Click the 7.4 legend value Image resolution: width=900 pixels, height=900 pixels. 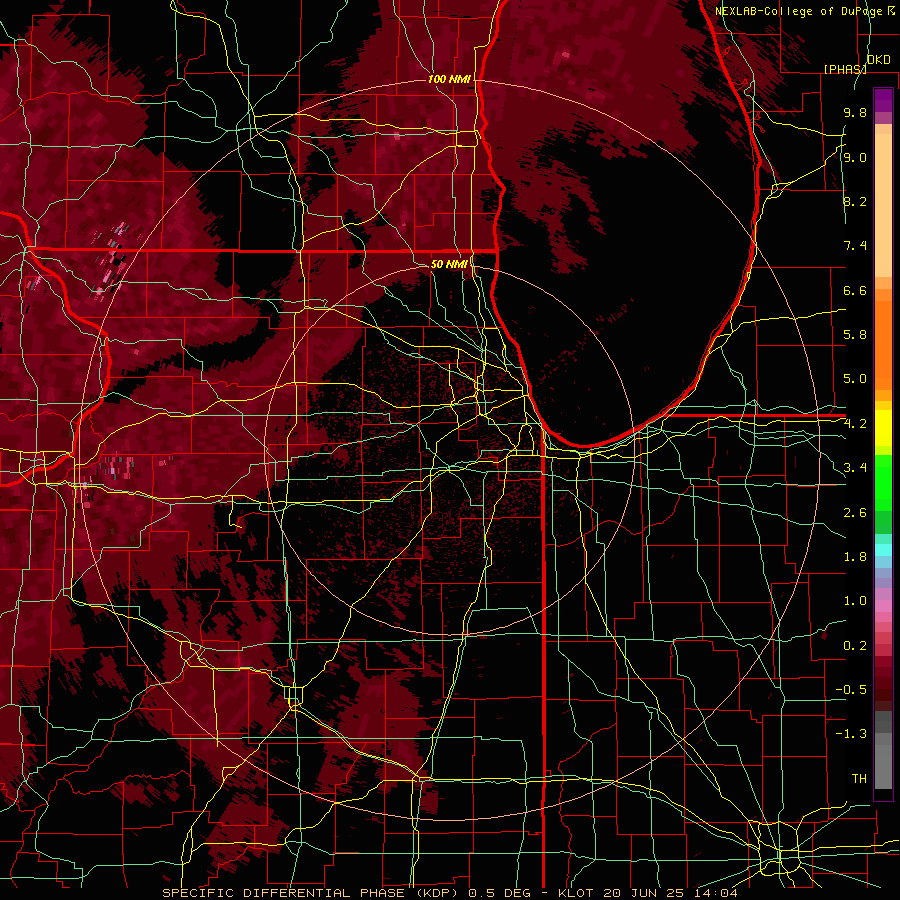point(855,246)
